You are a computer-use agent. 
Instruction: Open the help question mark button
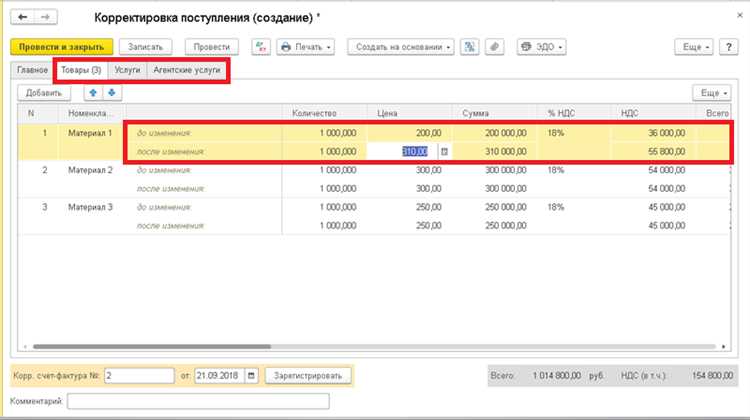pyautogui.click(x=731, y=47)
